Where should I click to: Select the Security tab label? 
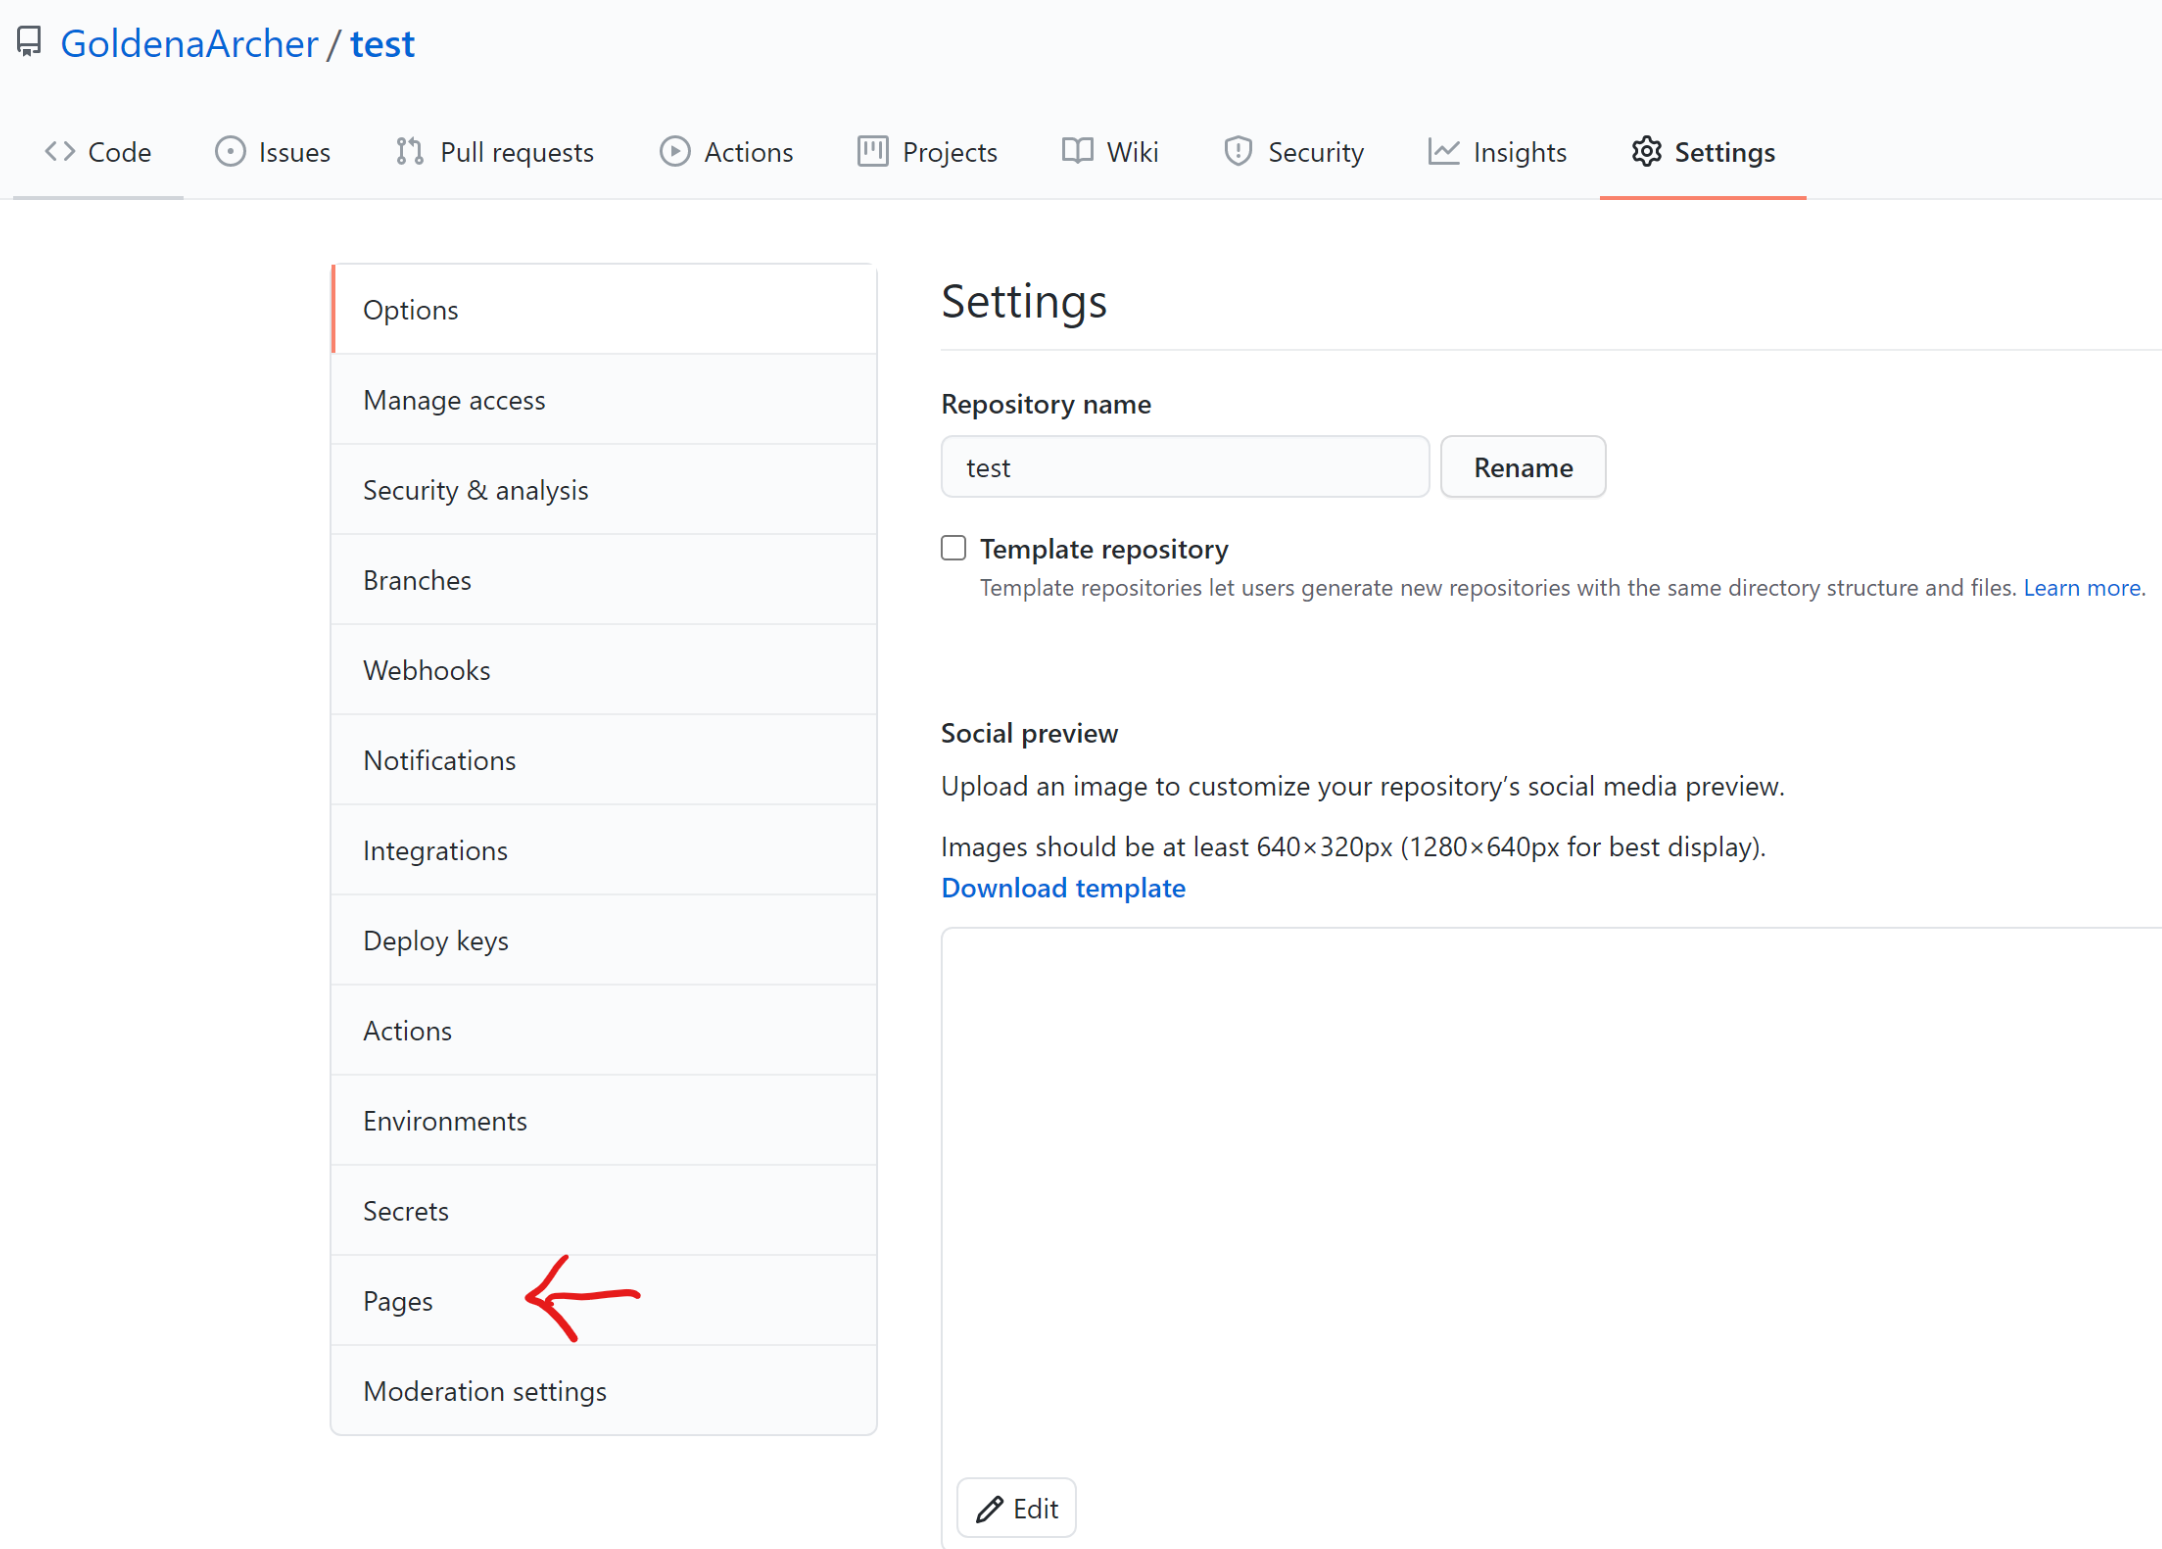[1315, 152]
